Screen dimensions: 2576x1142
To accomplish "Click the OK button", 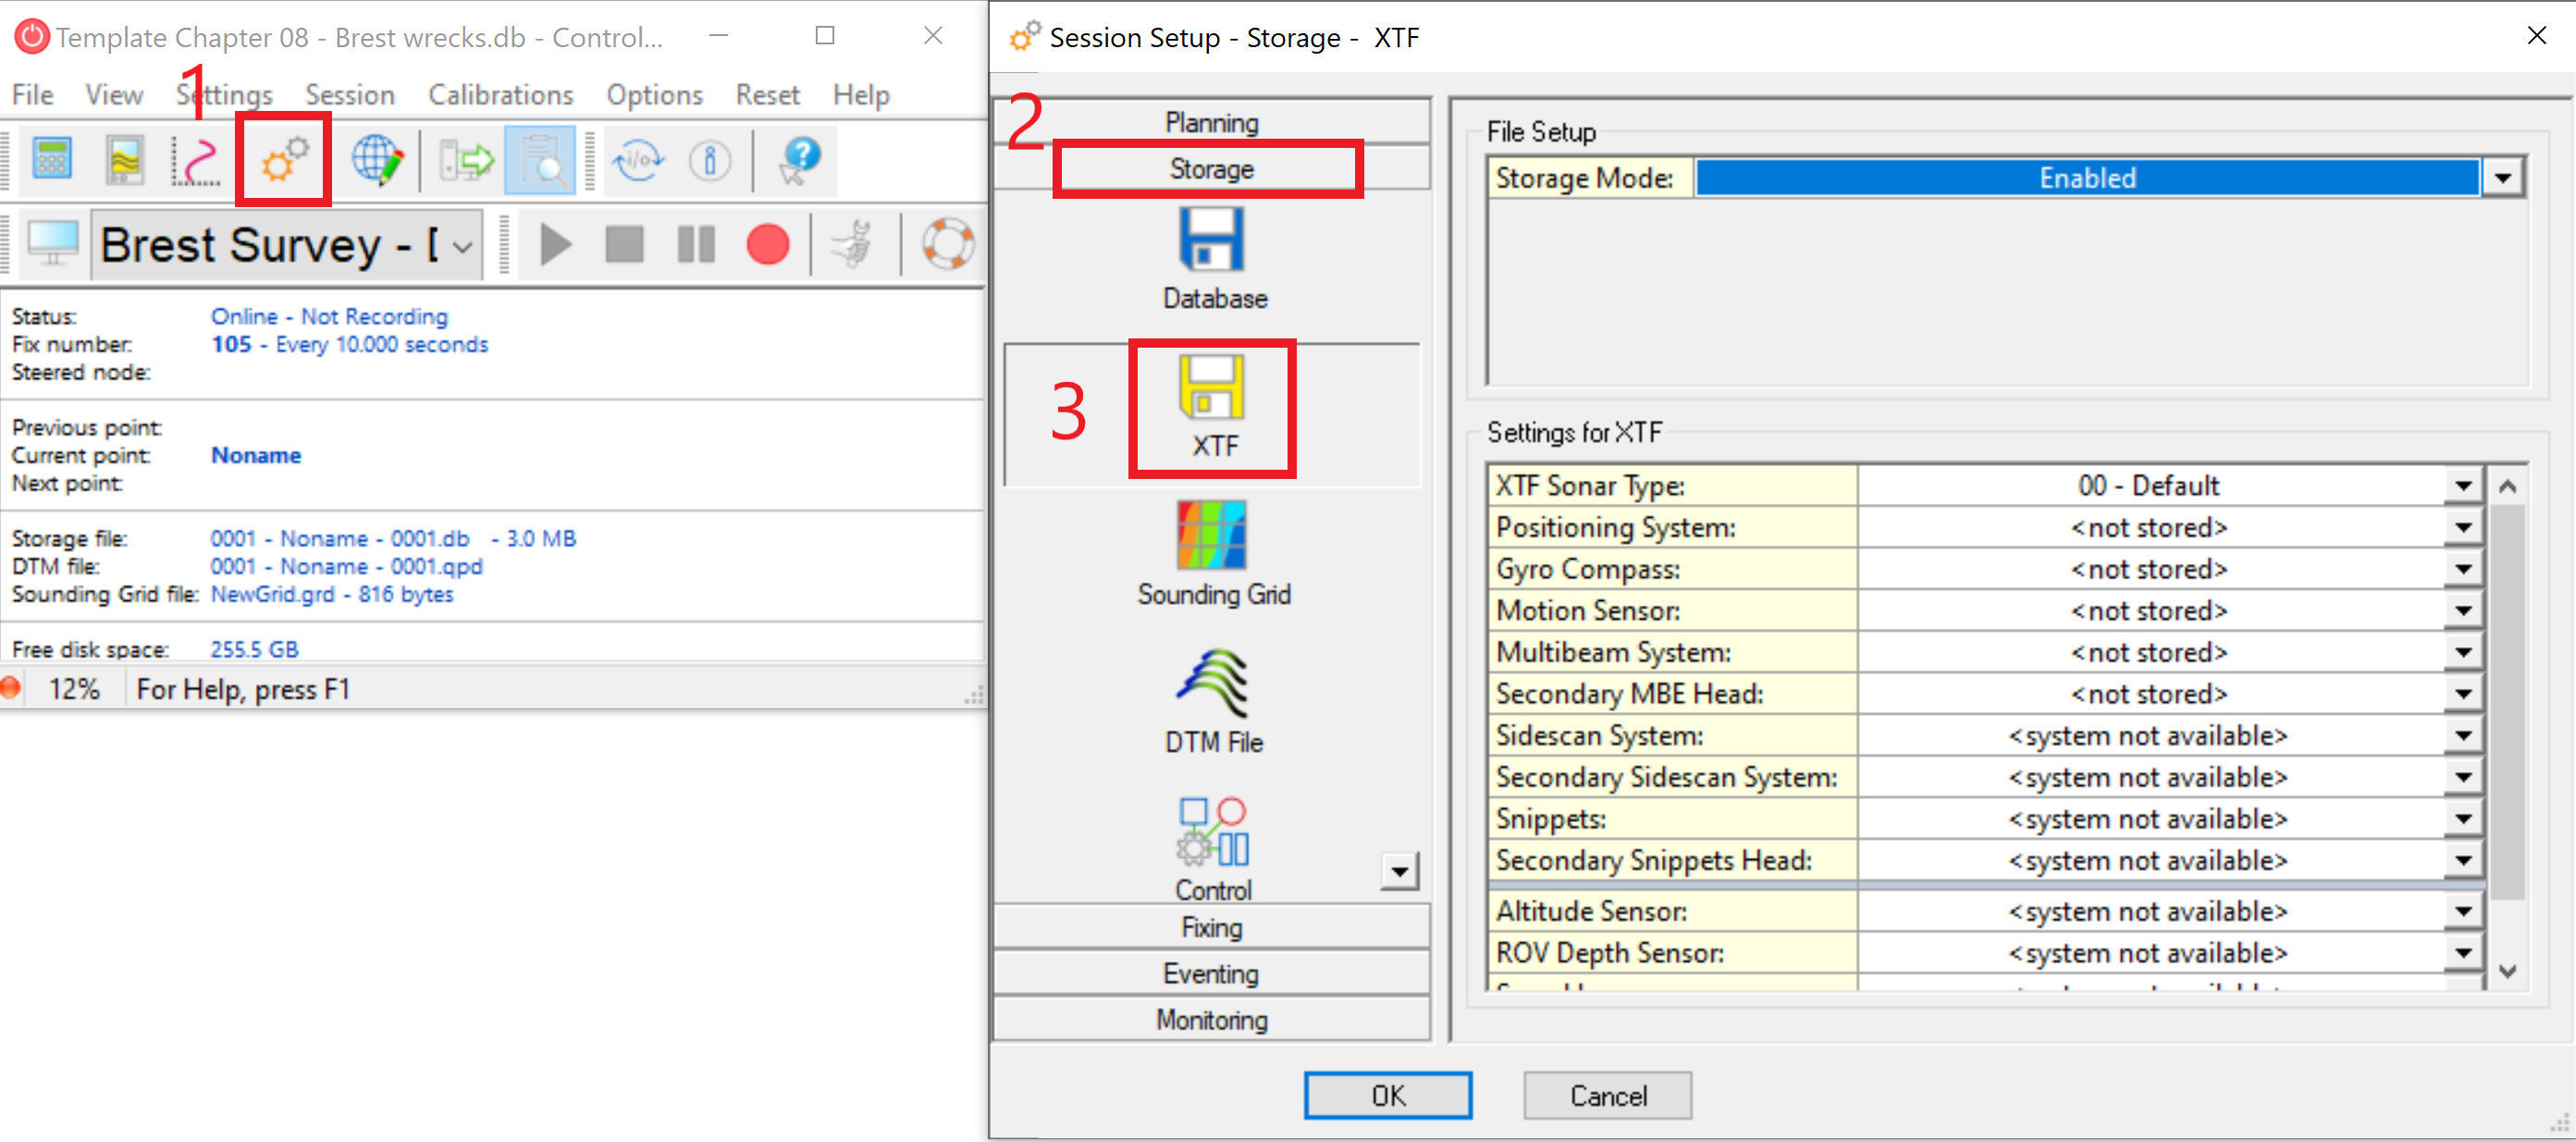I will [x=1387, y=1096].
